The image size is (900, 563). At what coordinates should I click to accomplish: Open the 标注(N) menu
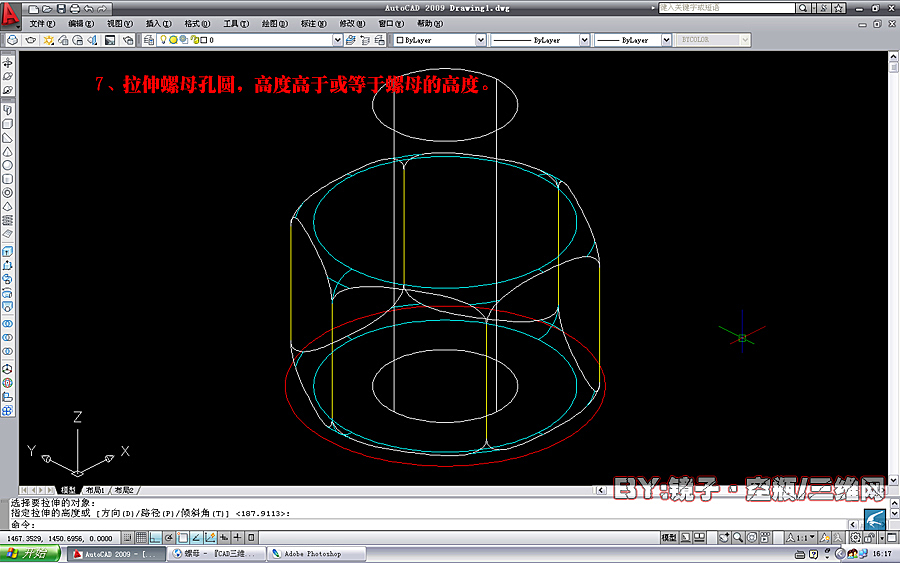pyautogui.click(x=313, y=24)
